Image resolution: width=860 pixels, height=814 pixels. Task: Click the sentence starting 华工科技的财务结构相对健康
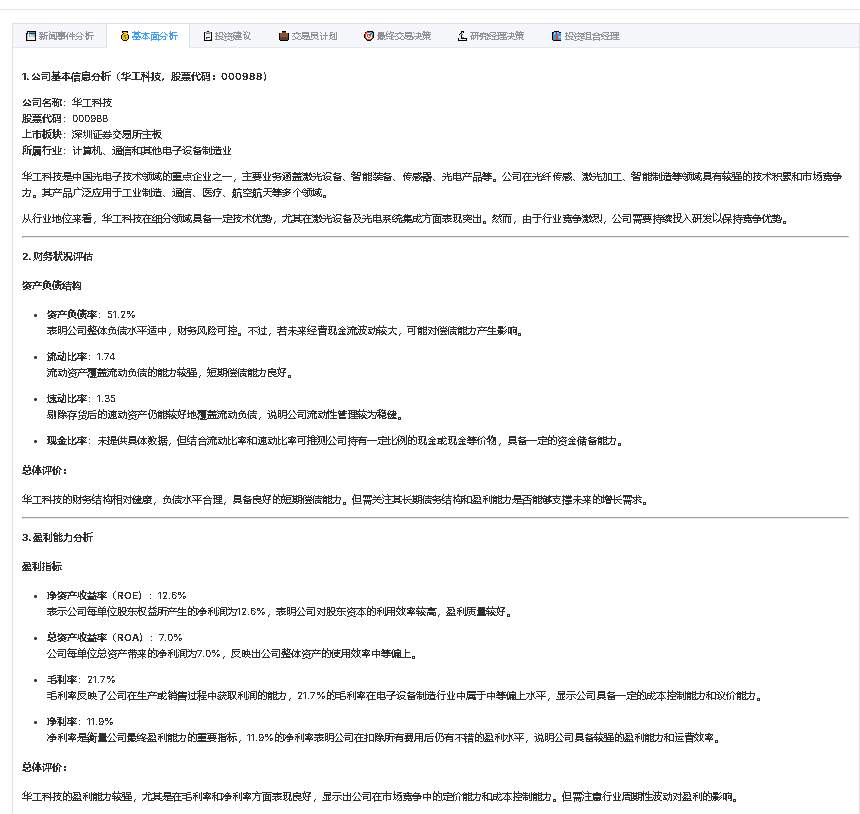335,500
